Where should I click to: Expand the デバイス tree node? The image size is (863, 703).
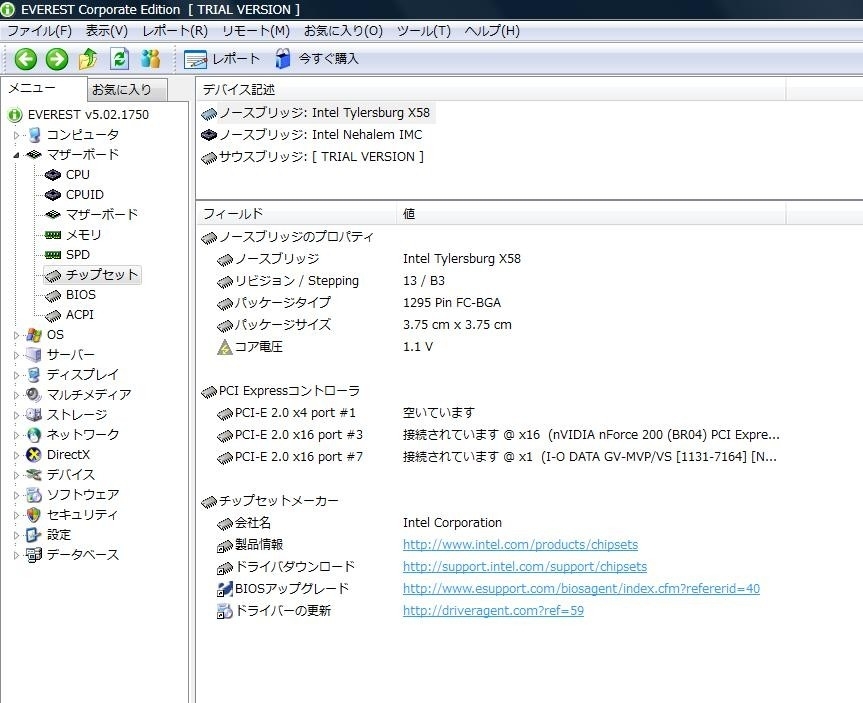[x=17, y=475]
